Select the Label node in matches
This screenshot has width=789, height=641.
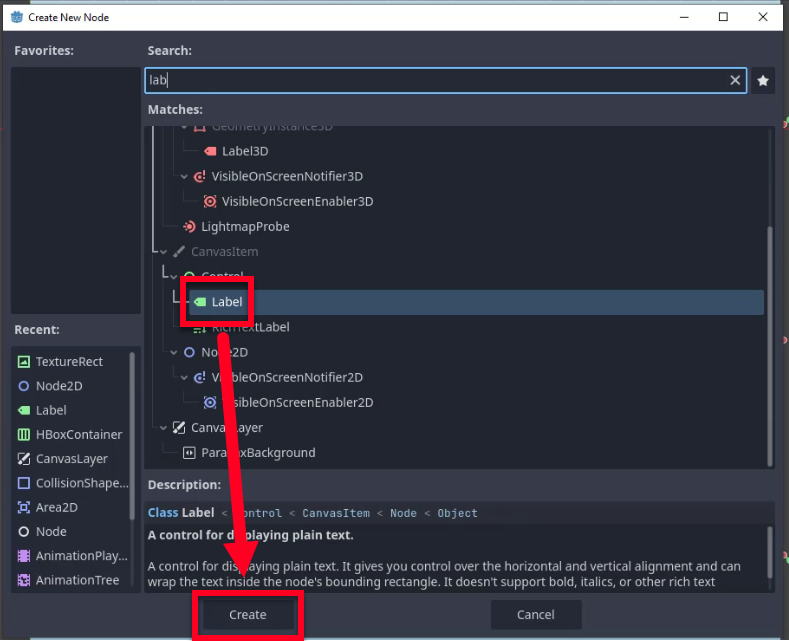pyautogui.click(x=227, y=302)
